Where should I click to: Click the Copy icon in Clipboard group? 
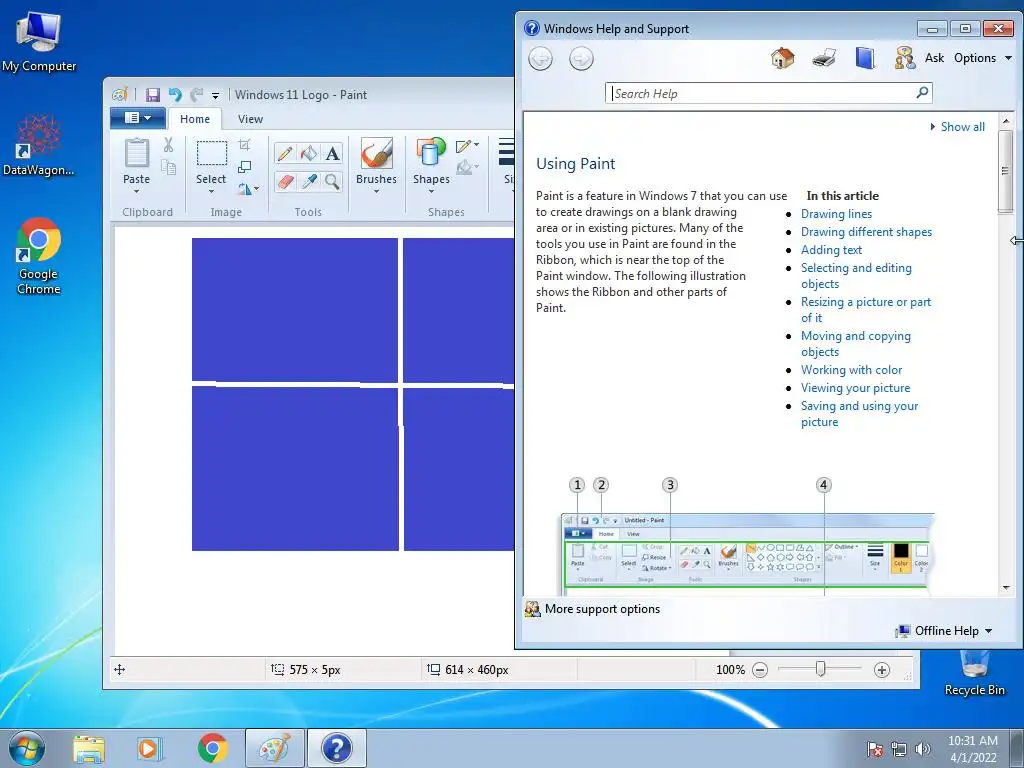tap(168, 167)
